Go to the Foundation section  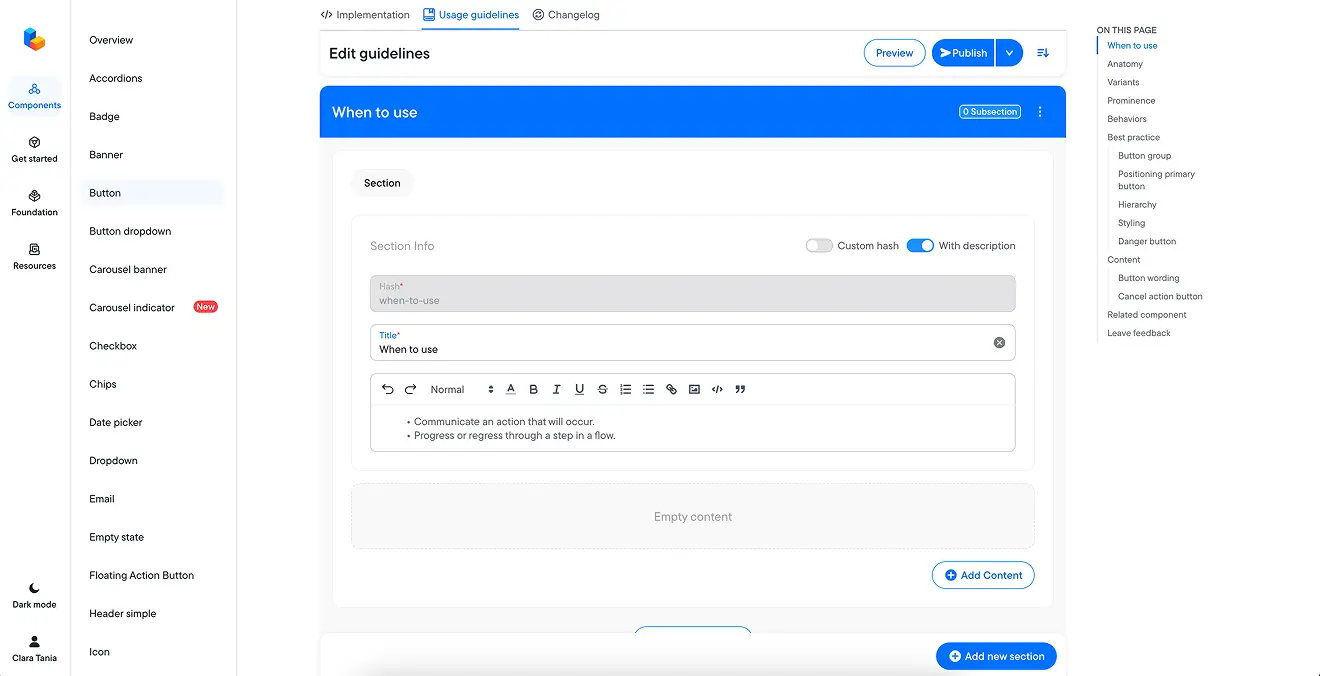[x=35, y=203]
